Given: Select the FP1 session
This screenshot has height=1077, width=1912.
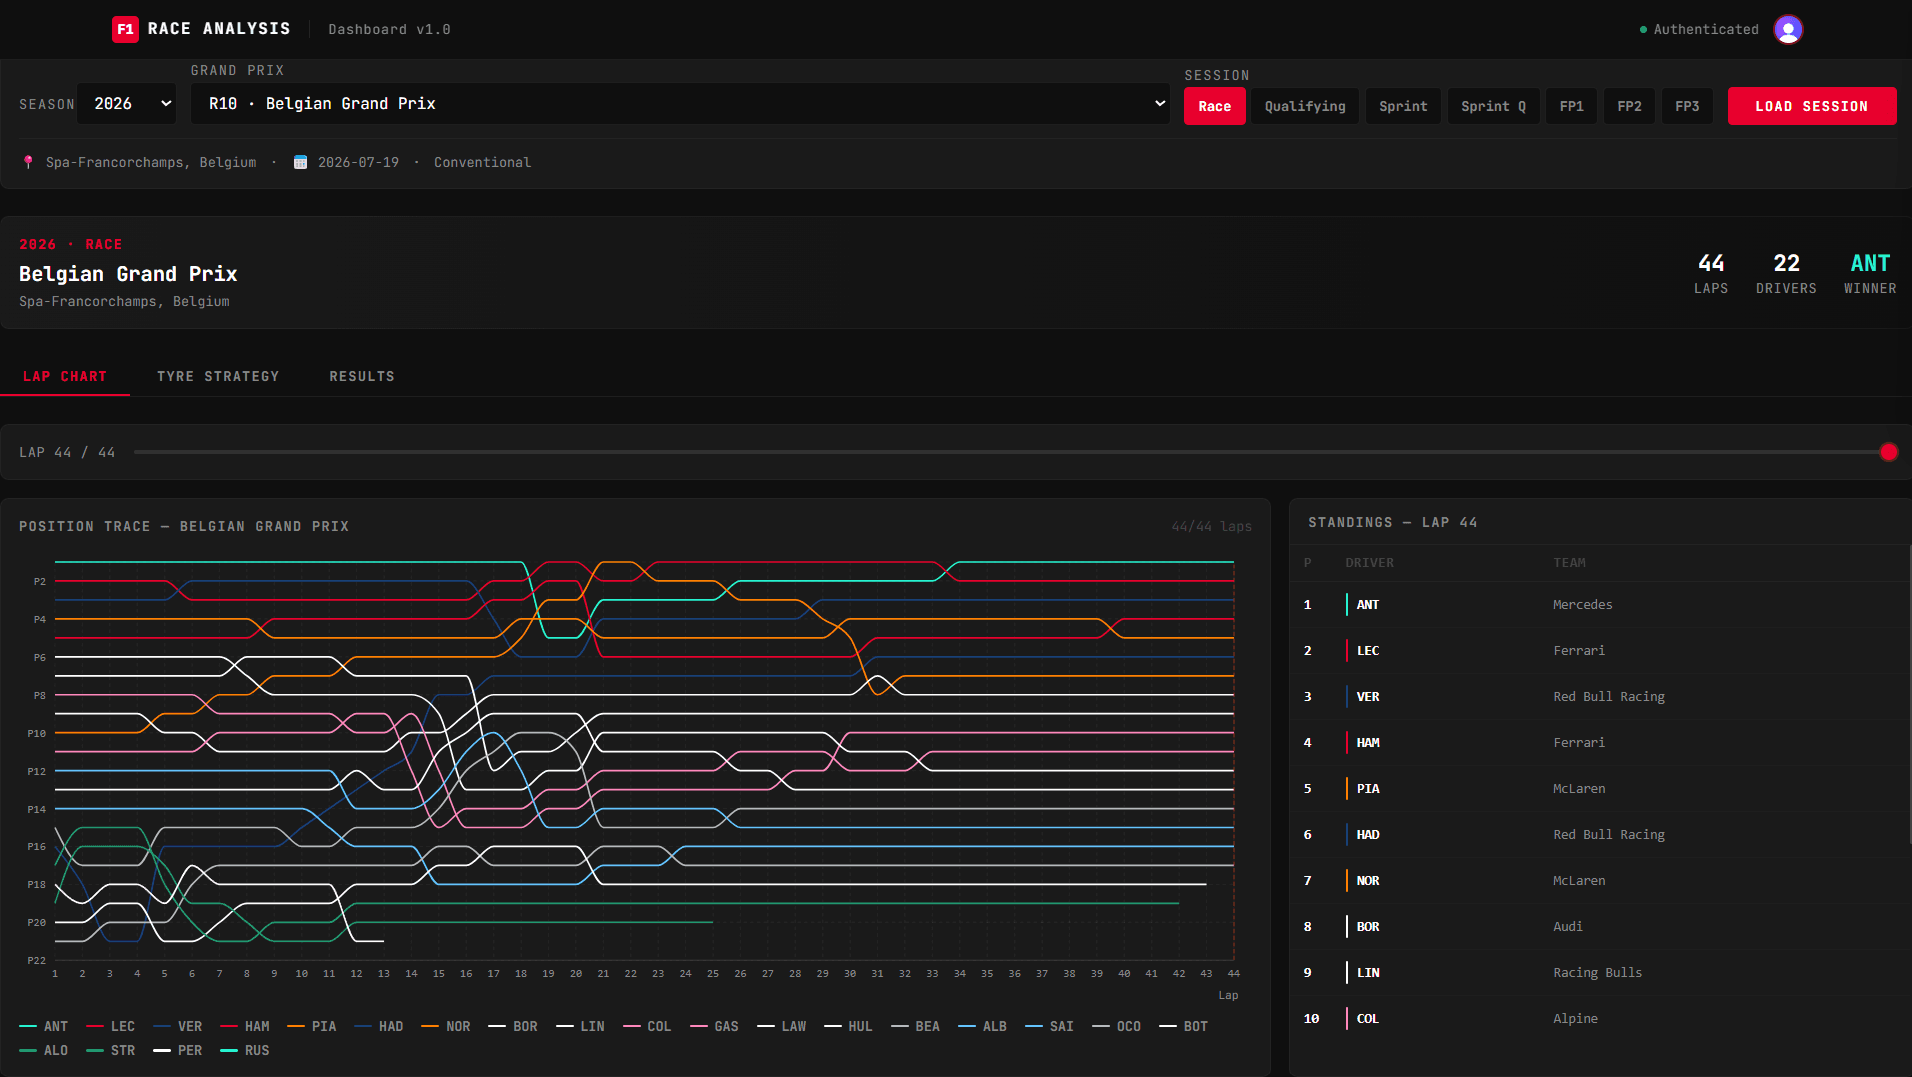Looking at the screenshot, I should point(1571,106).
